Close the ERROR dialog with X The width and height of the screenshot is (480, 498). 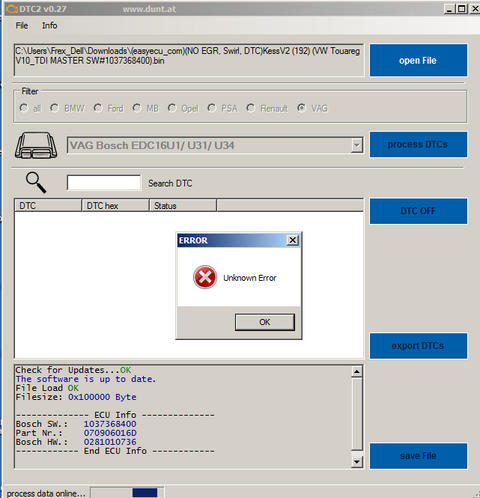[x=293, y=240]
